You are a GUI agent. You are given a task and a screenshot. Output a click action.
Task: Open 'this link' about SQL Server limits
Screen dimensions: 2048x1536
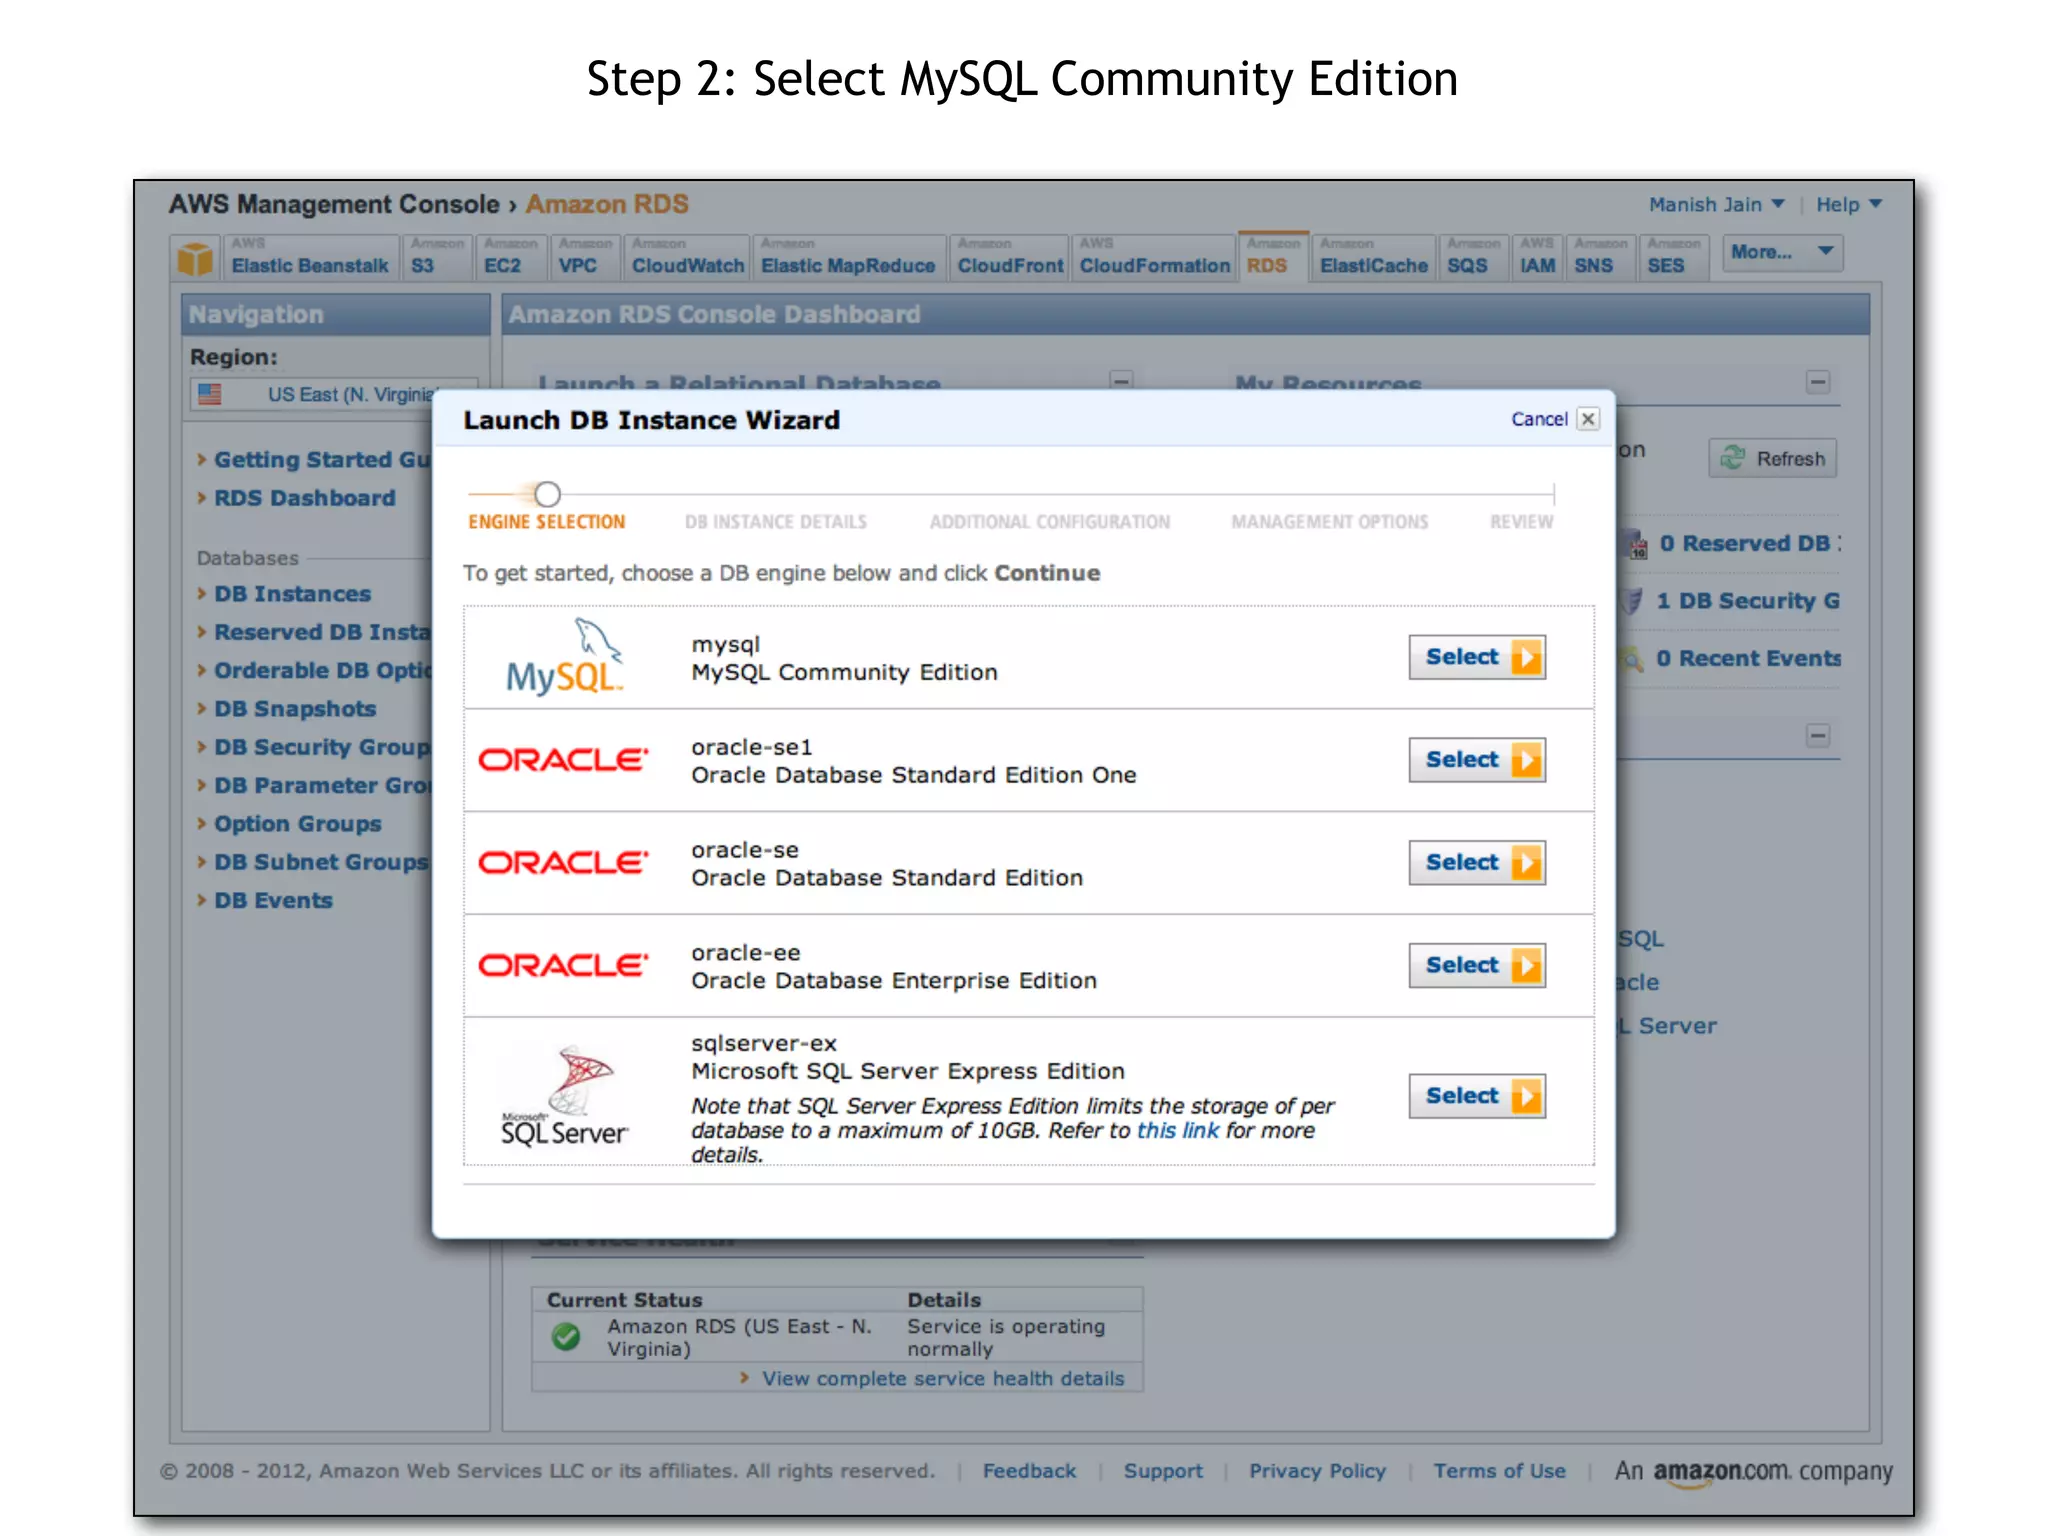(1178, 1130)
